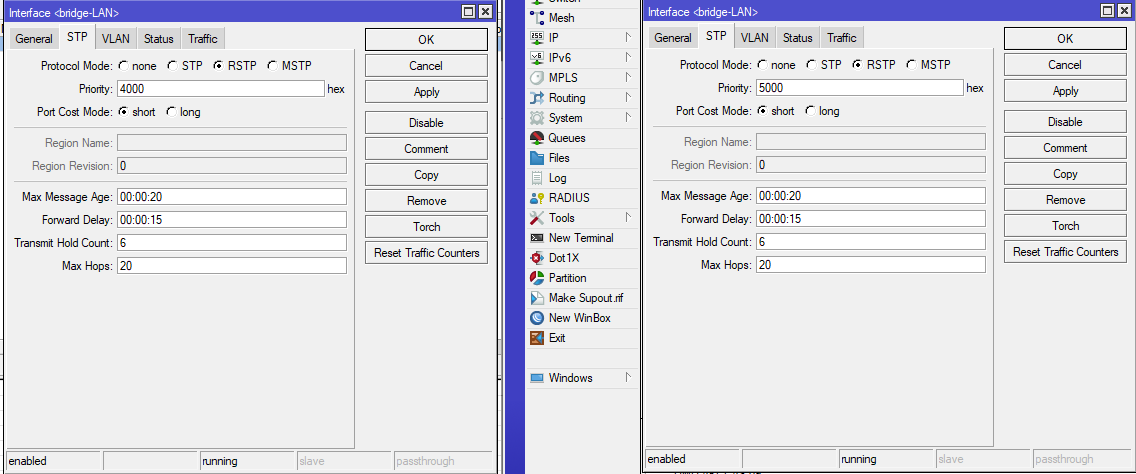Expand the System submenu arrow
Image resolution: width=1136 pixels, height=474 pixels.
pyautogui.click(x=628, y=118)
